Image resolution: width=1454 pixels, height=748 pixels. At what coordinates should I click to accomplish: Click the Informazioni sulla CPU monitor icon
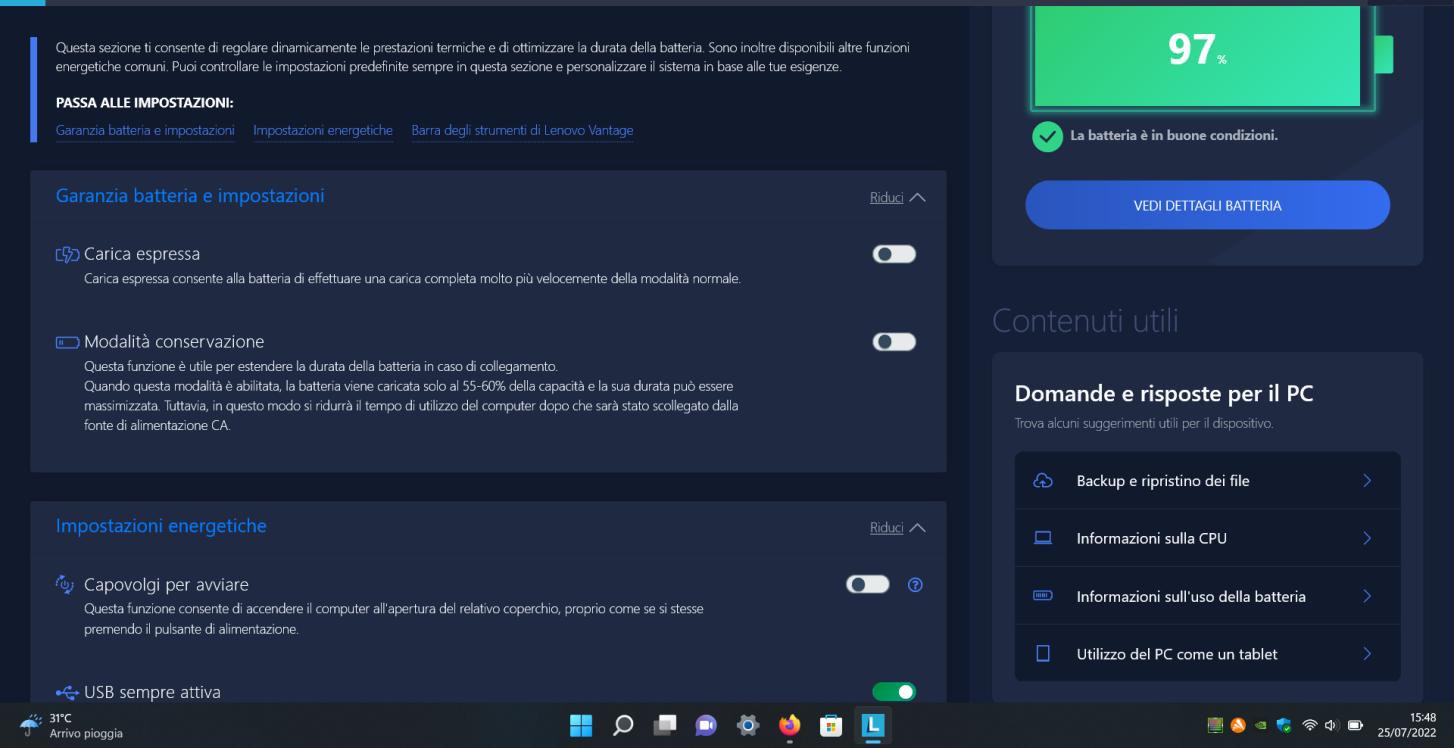coord(1043,538)
